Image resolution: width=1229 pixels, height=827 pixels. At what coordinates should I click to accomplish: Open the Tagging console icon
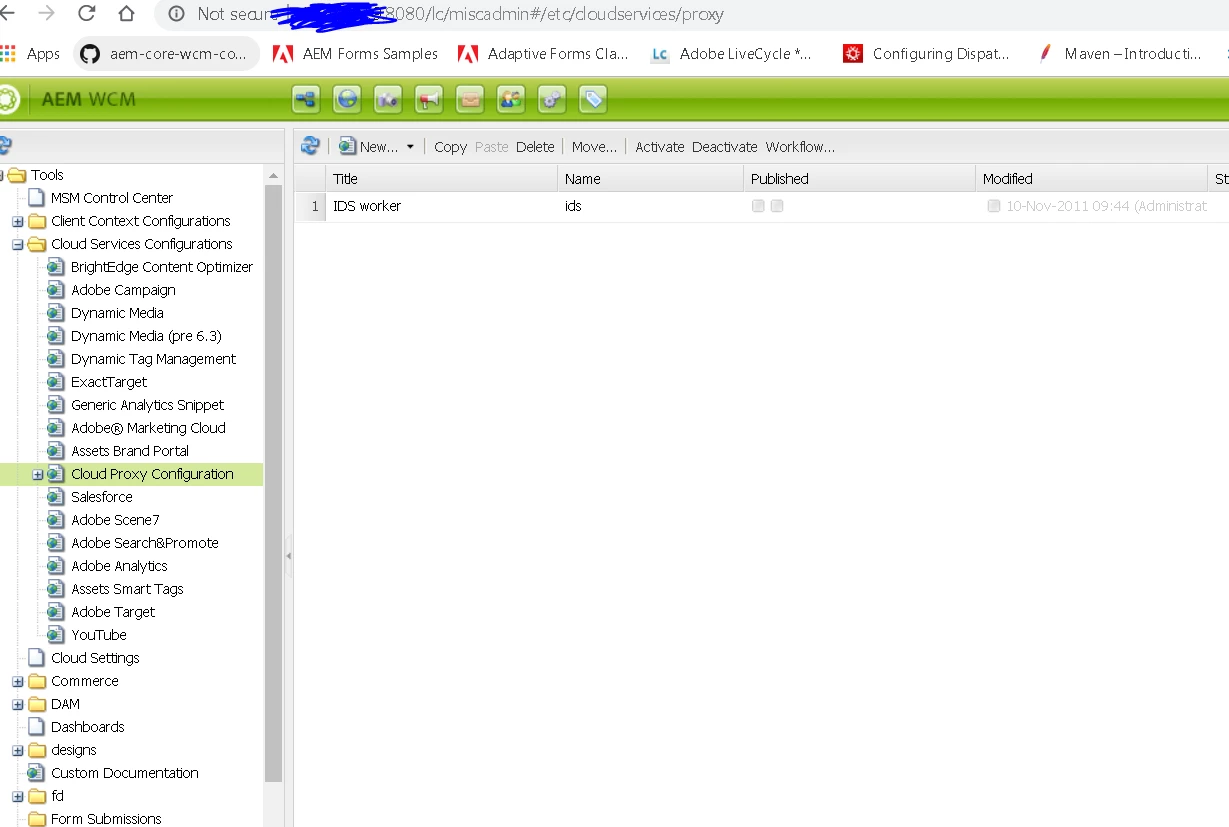pyautogui.click(x=593, y=100)
